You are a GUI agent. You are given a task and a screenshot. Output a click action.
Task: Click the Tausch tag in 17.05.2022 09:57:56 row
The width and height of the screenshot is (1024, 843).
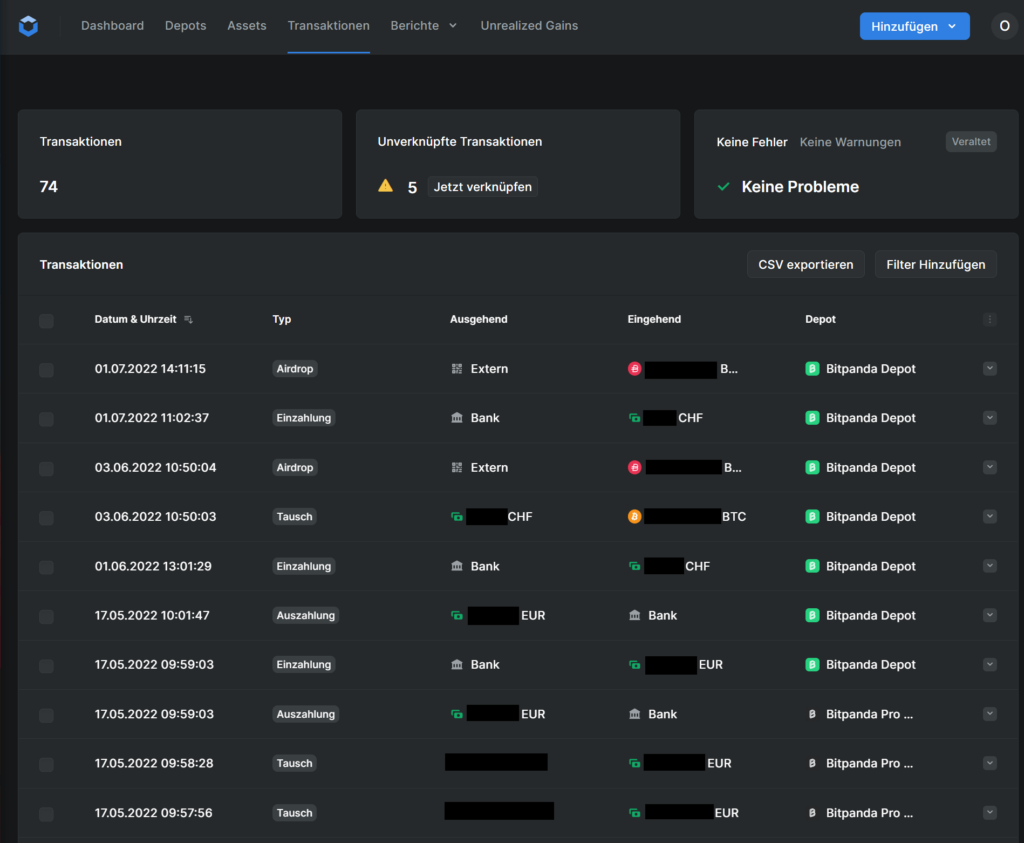(x=295, y=813)
